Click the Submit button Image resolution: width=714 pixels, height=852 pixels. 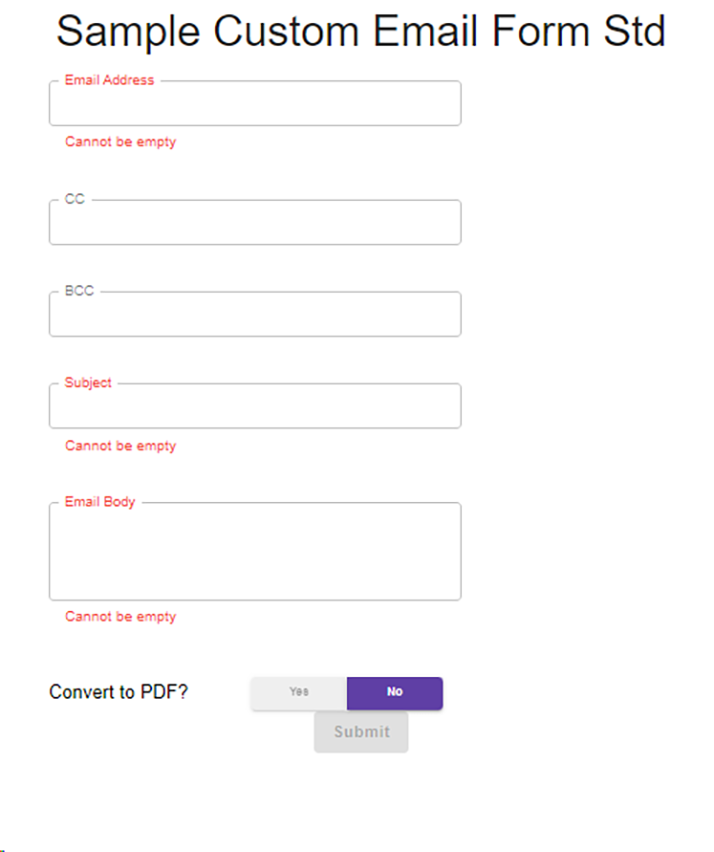(361, 732)
